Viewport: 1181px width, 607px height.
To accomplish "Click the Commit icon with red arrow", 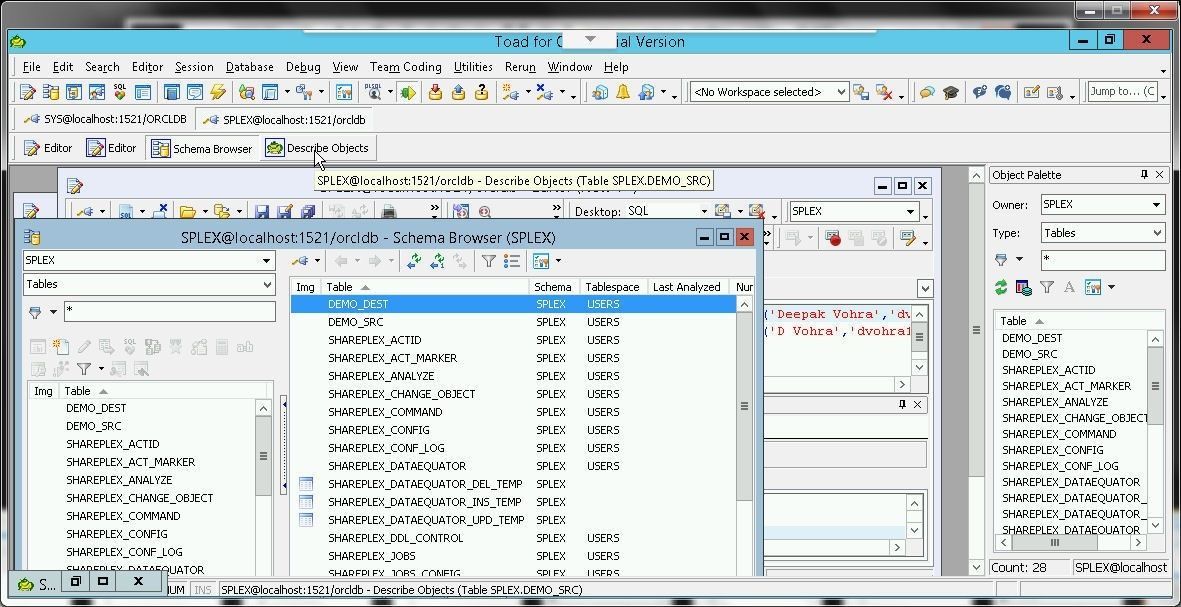I will [435, 92].
